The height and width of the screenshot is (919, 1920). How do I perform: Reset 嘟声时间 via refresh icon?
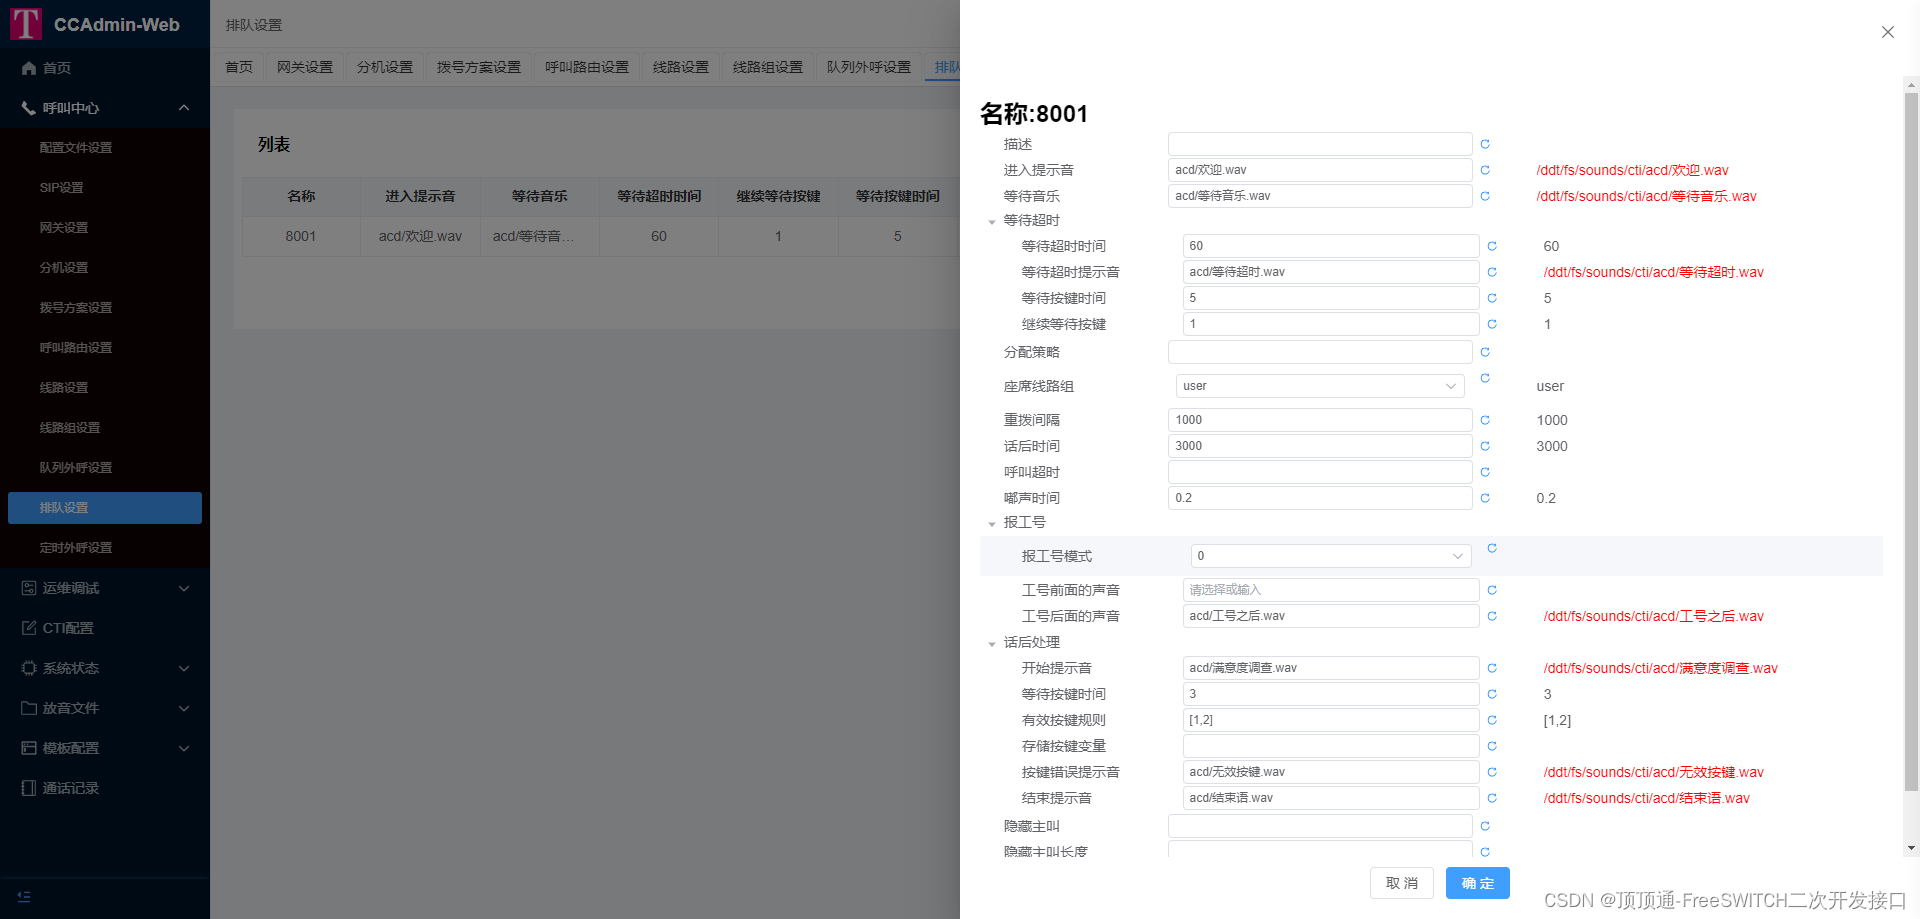click(1485, 498)
